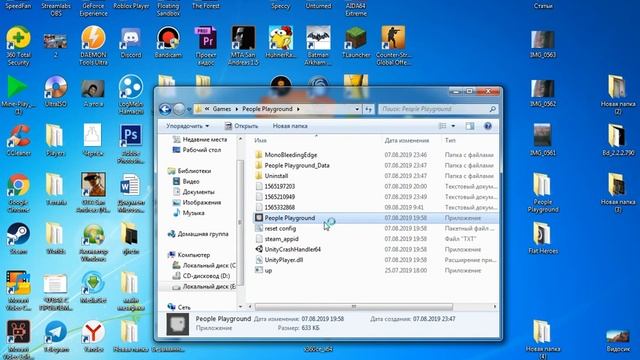Viewport: 640px width, 360px height.
Task: Select the Bandicam desktop icon
Action: pos(168,42)
